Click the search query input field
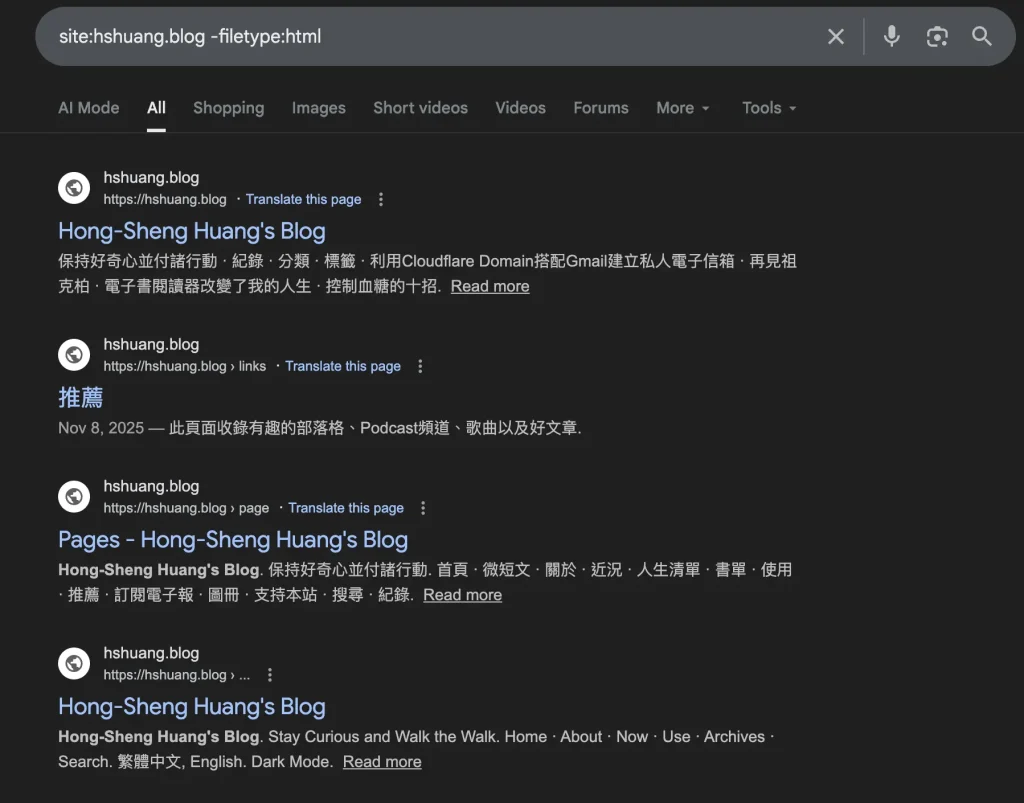The height and width of the screenshot is (803, 1024). tap(420, 37)
